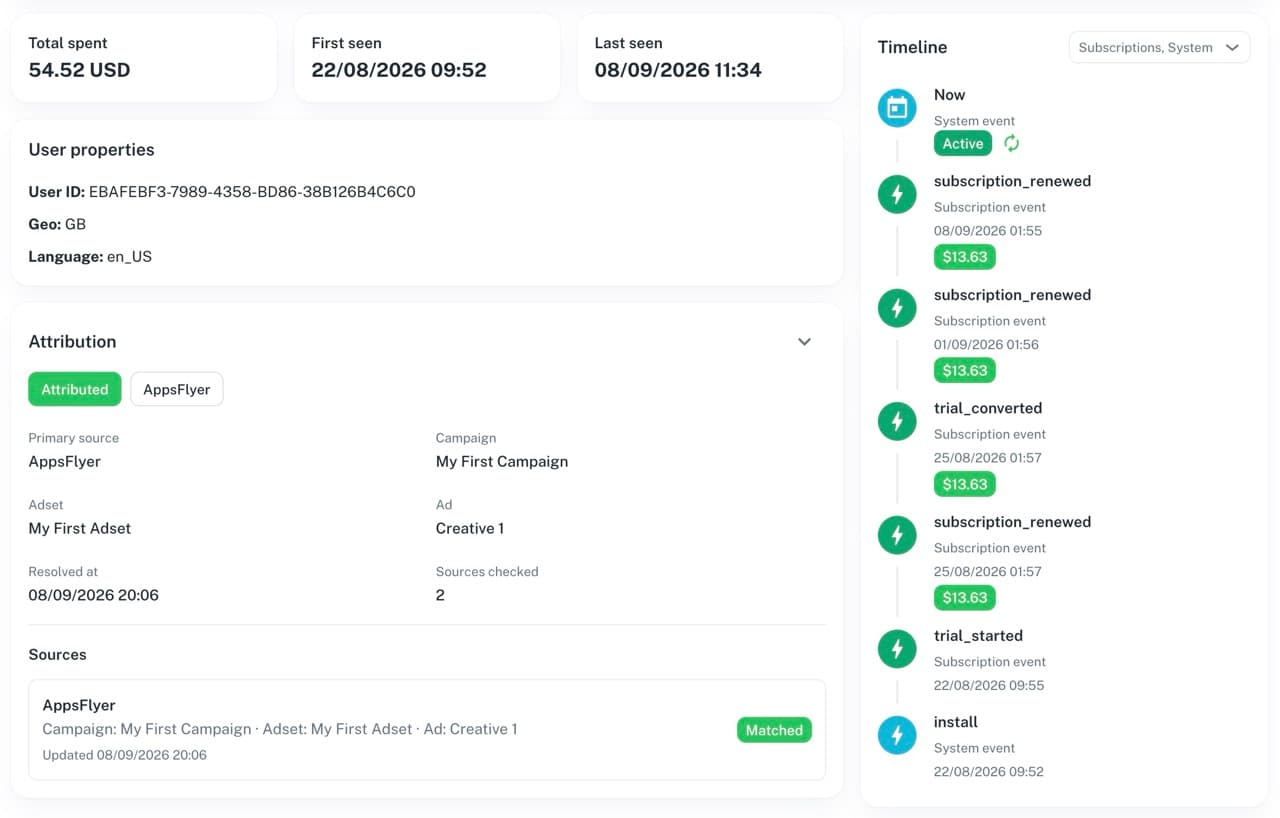The height and width of the screenshot is (818, 1280).
Task: Collapse the Attribution section chevron
Action: coord(804,342)
